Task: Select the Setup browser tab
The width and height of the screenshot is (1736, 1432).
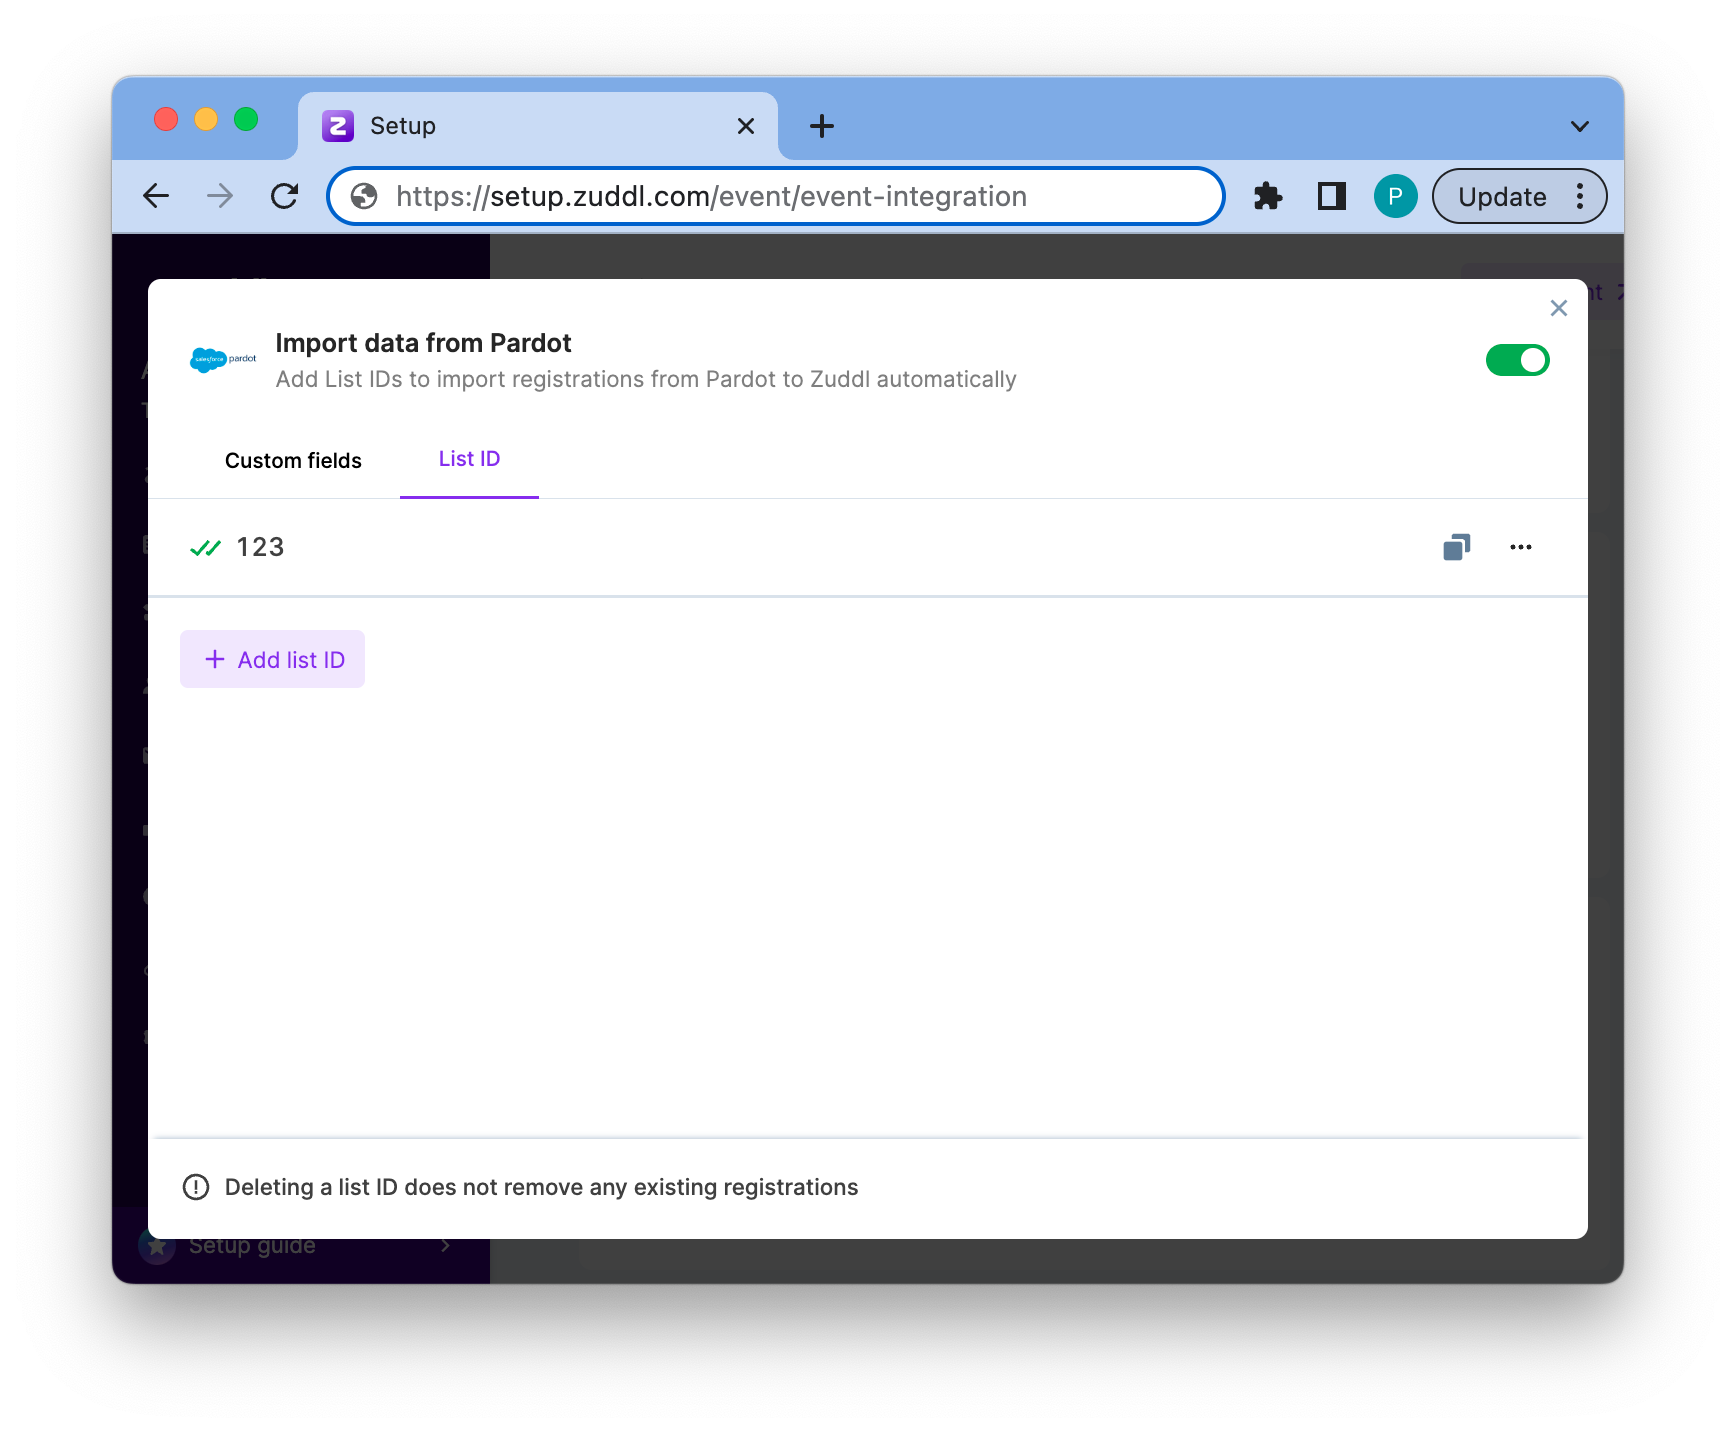Action: (538, 126)
